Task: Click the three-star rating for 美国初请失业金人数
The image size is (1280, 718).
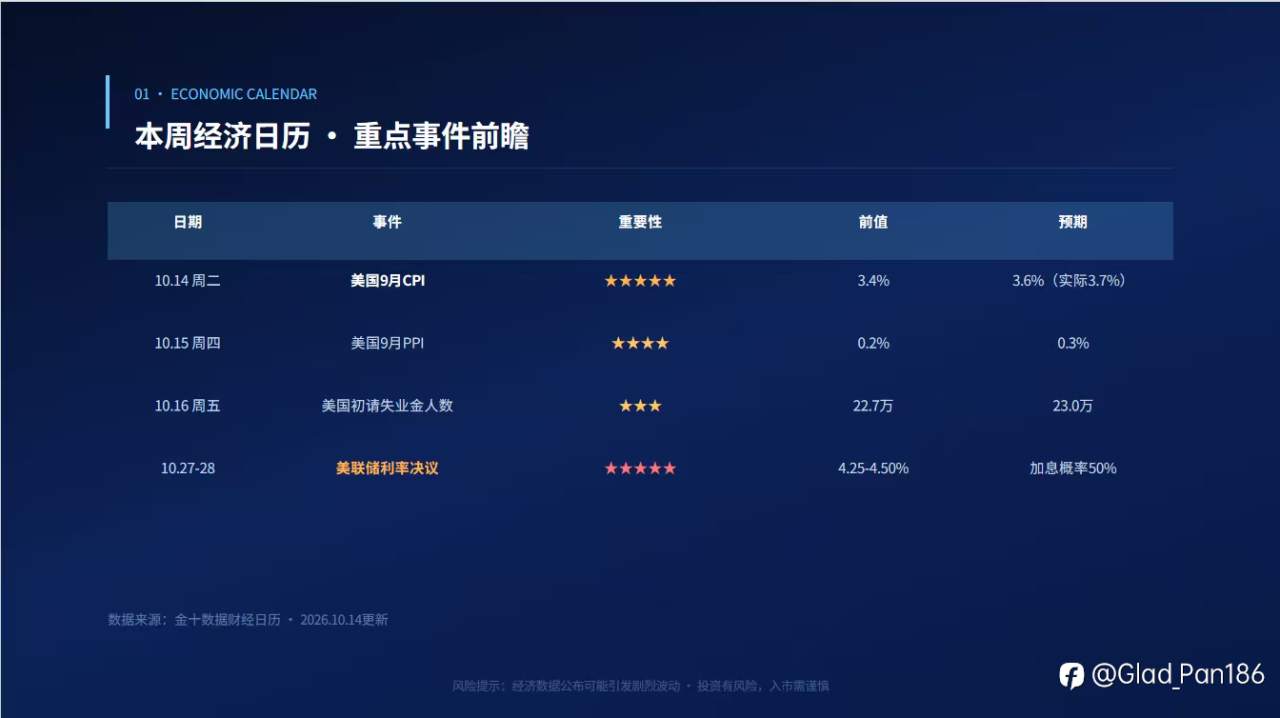Action: (x=640, y=406)
